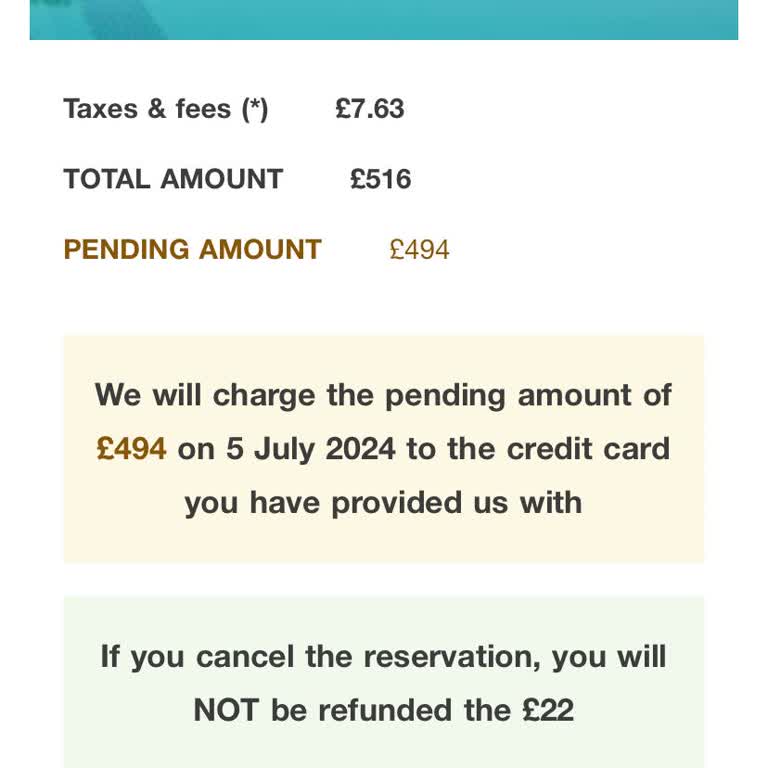Select the £7.63 taxes amount
The height and width of the screenshot is (768, 768).
pyautogui.click(x=370, y=109)
